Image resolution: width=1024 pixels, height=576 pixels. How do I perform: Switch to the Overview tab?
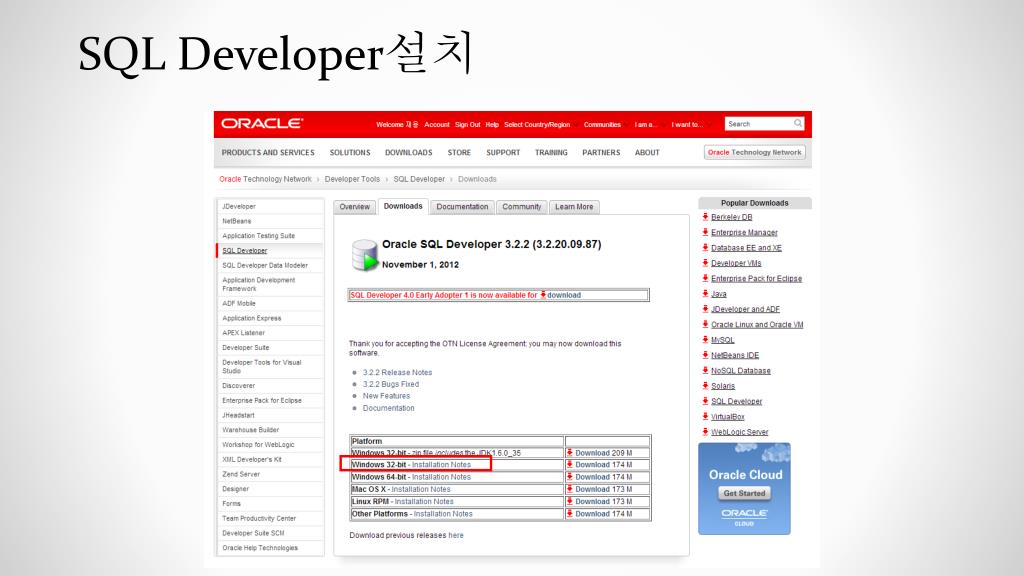[x=355, y=207]
